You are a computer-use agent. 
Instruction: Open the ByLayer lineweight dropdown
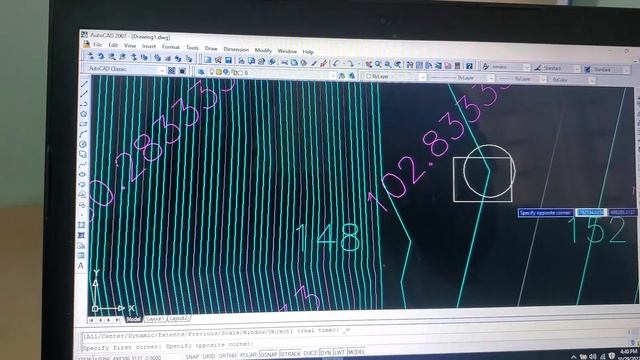point(543,79)
